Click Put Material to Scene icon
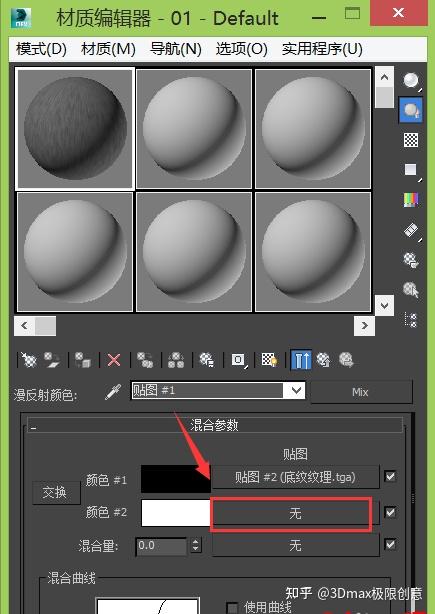Screen dimensions: 435x614 (x=52, y=359)
